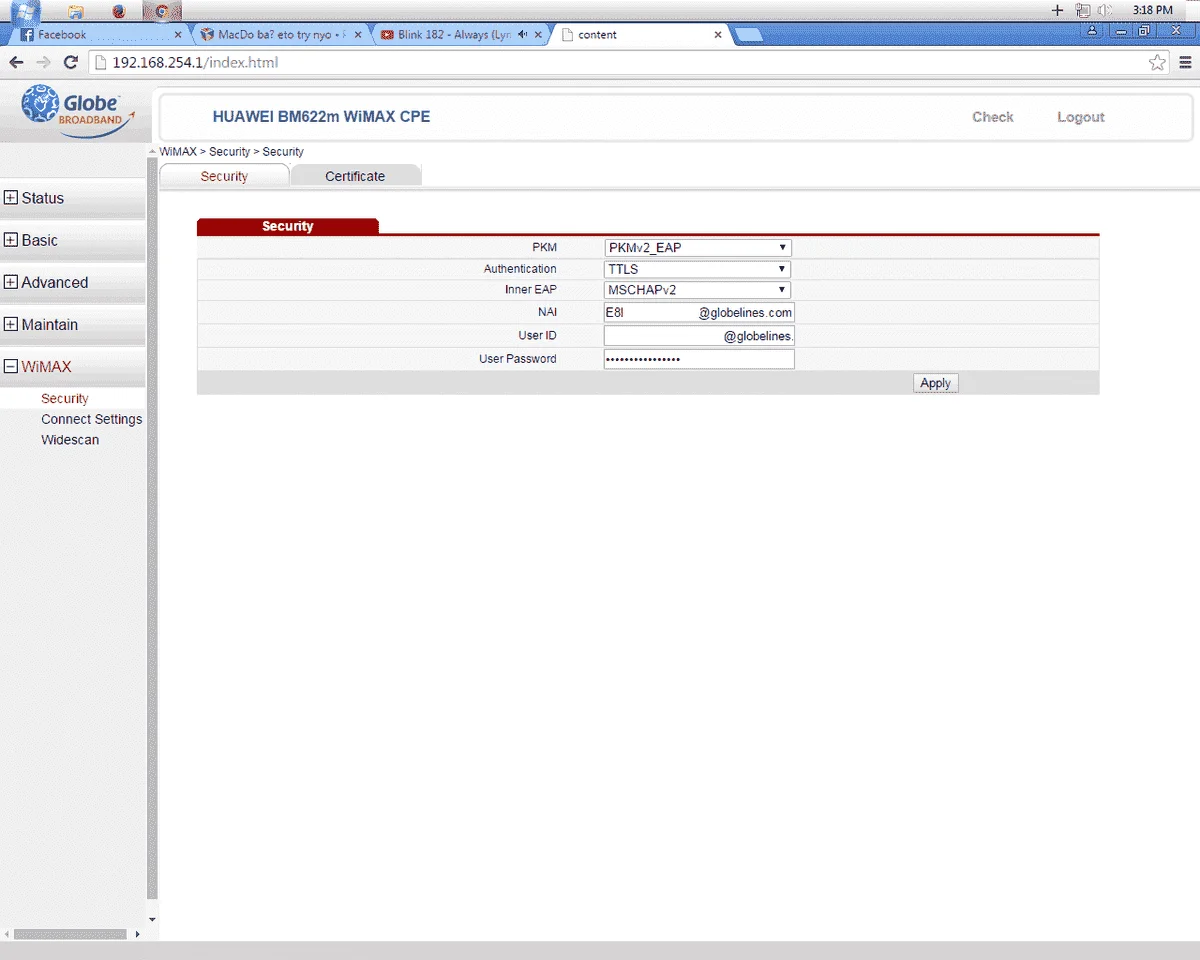Click the browser back arrow
The width and height of the screenshot is (1200, 960).
[x=16, y=62]
